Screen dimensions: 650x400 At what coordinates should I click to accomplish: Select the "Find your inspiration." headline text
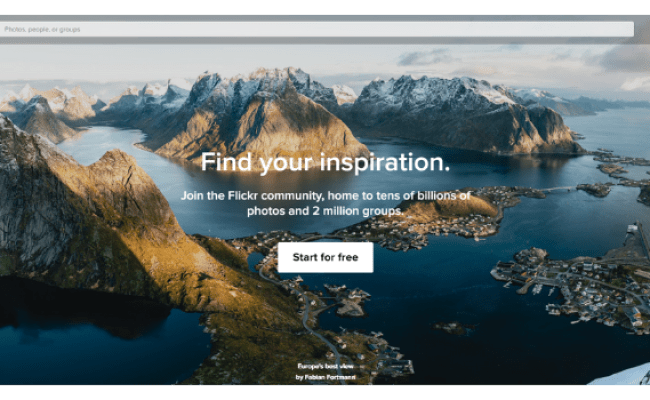click(325, 162)
